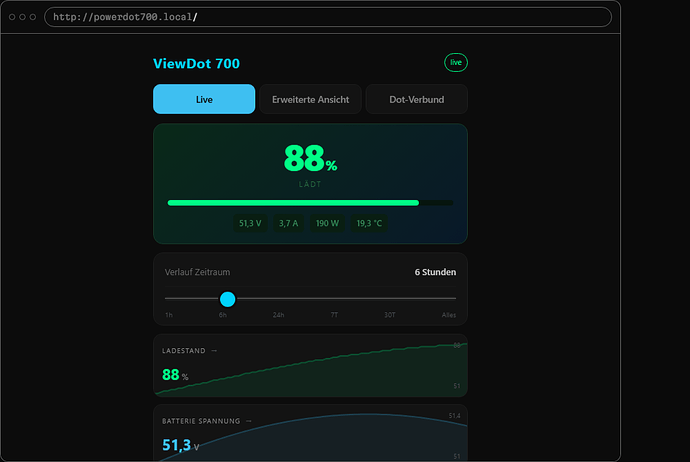
Task: Select the 7T tick on slider
Action: pyautogui.click(x=334, y=315)
